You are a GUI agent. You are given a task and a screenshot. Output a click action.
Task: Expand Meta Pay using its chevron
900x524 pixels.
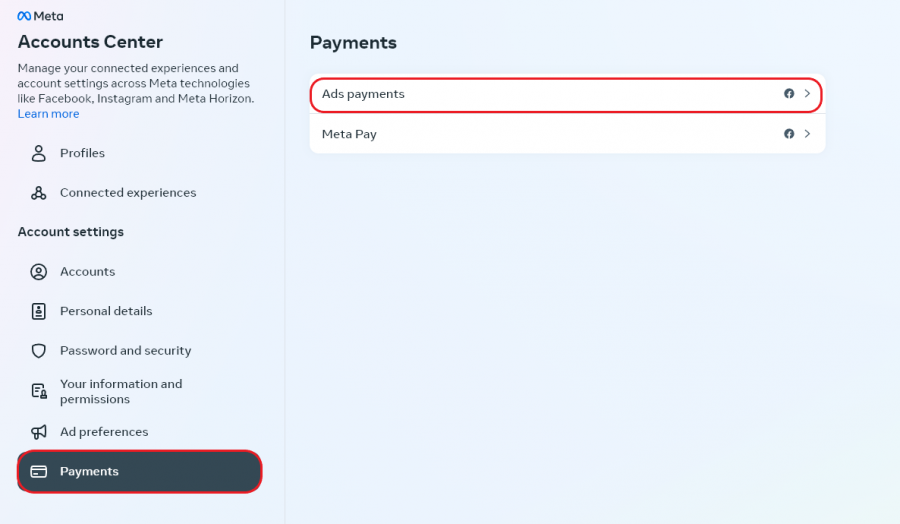(x=807, y=134)
